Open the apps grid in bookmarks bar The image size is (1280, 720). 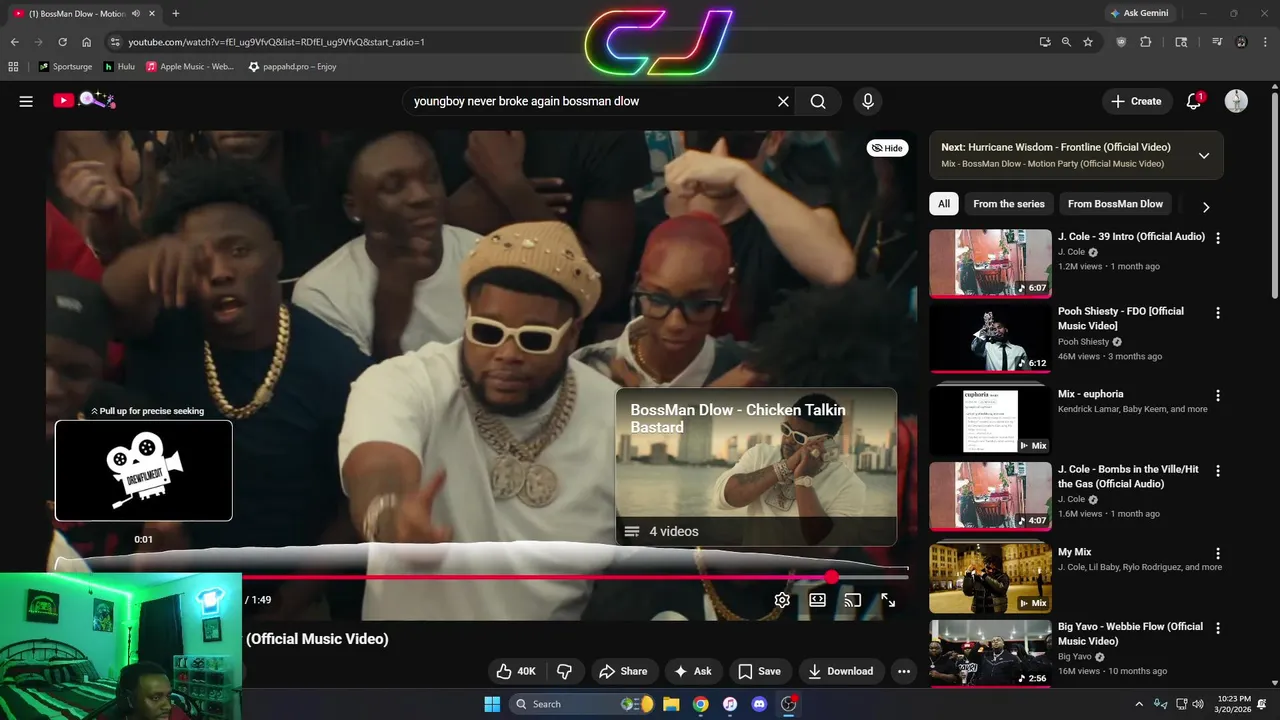click(13, 66)
